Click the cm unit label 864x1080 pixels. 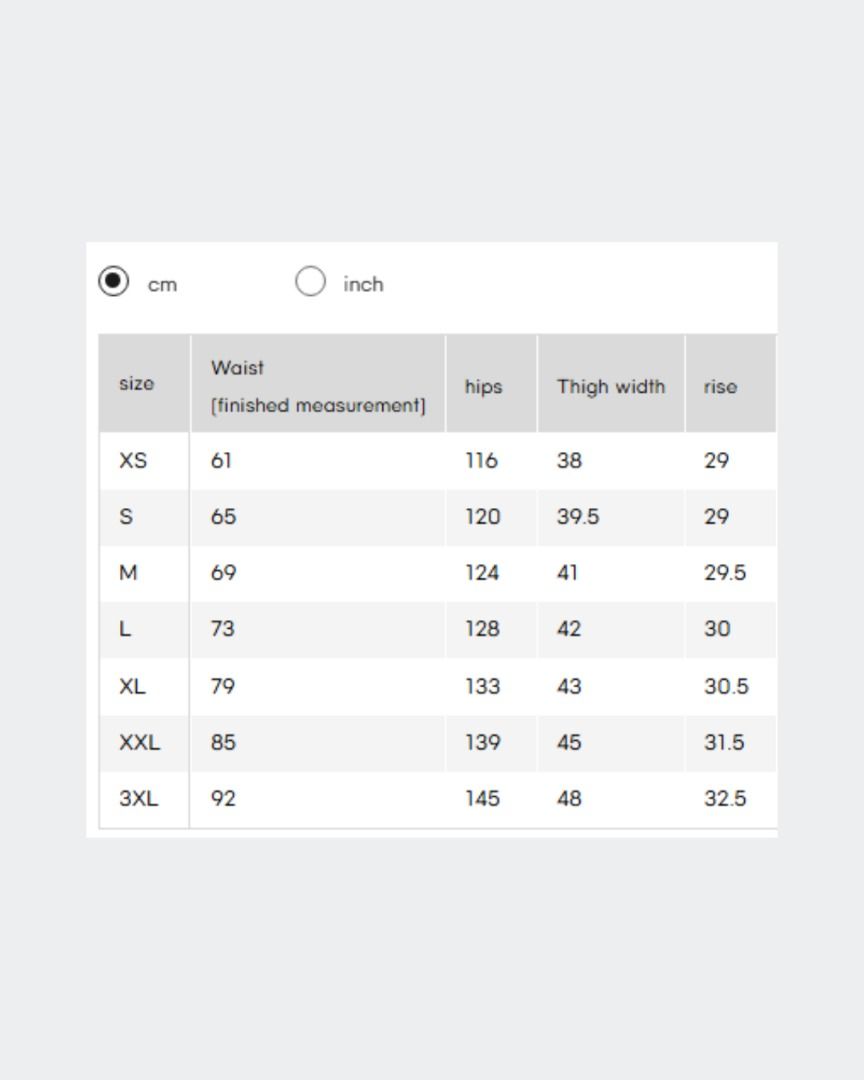coord(163,285)
